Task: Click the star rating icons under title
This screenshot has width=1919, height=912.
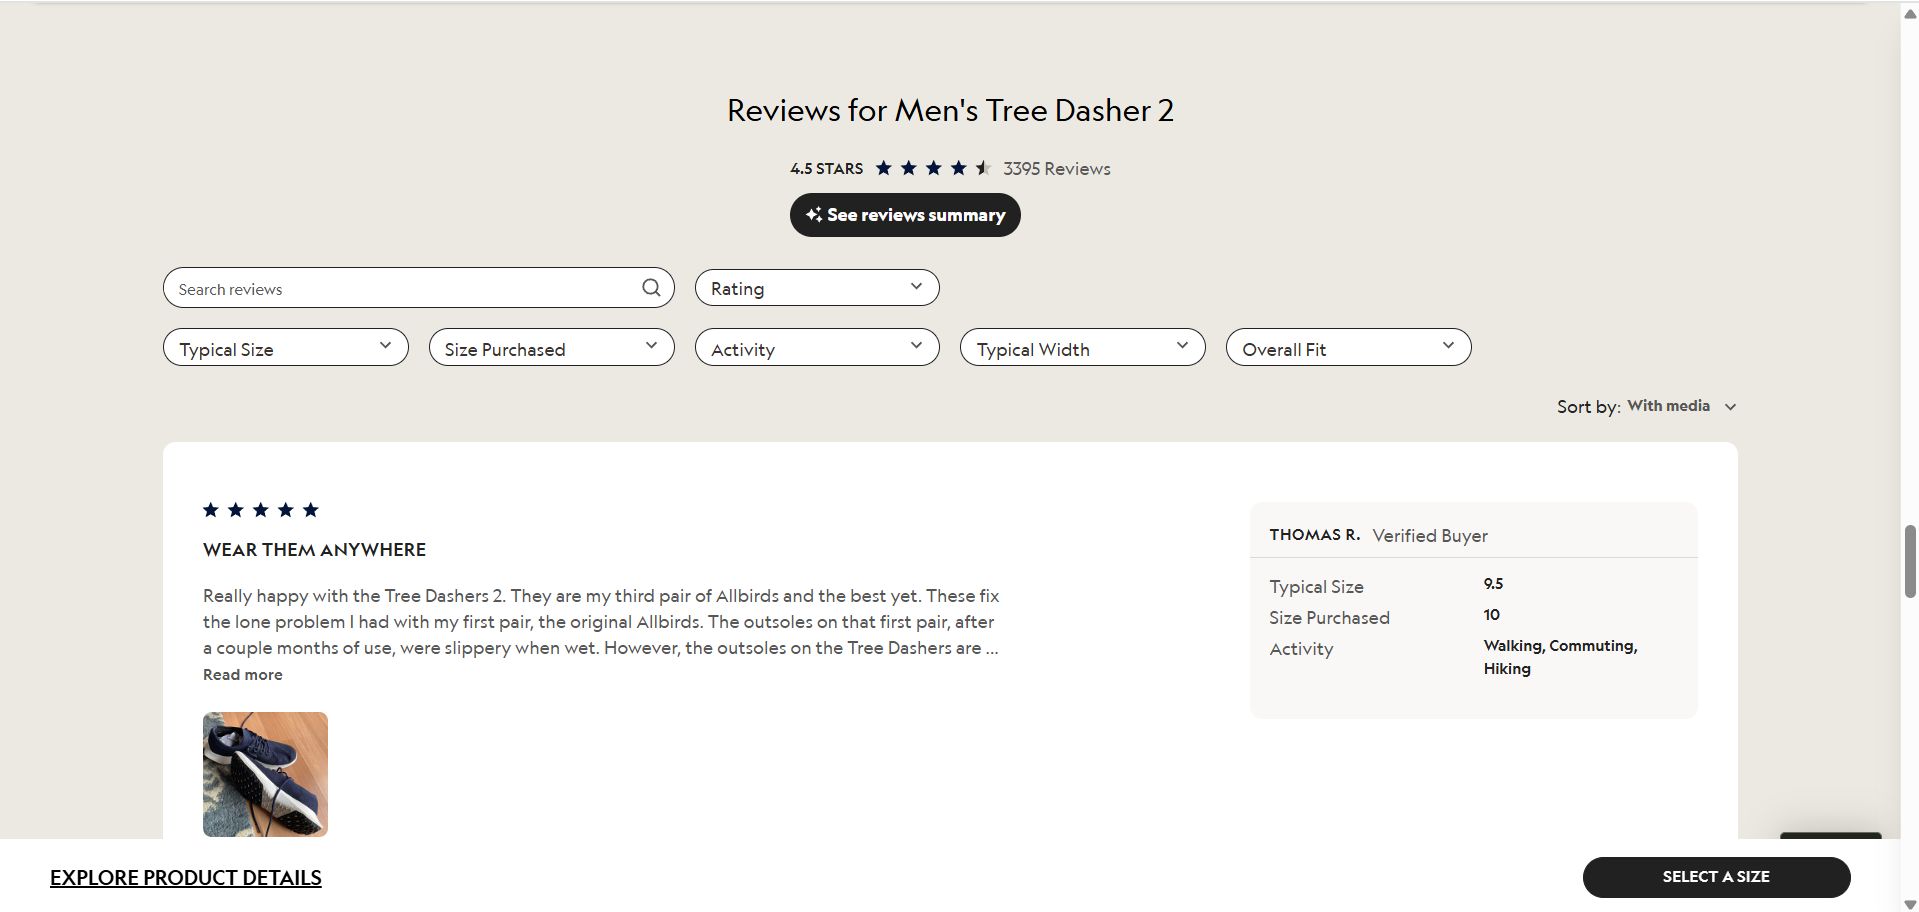Action: (933, 168)
